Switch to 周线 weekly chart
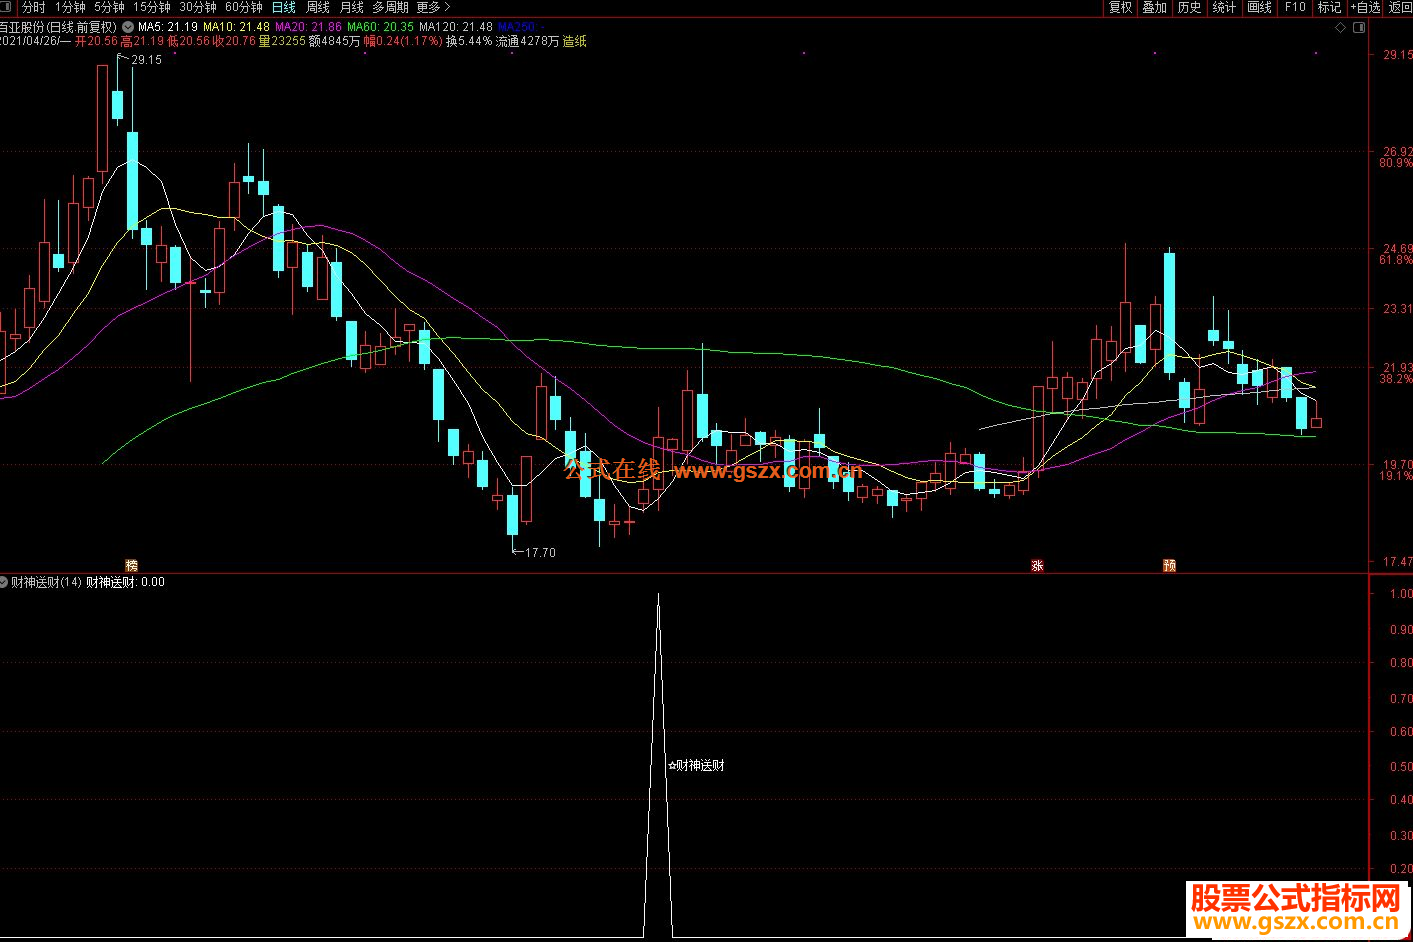This screenshot has width=1413, height=942. 318,7
